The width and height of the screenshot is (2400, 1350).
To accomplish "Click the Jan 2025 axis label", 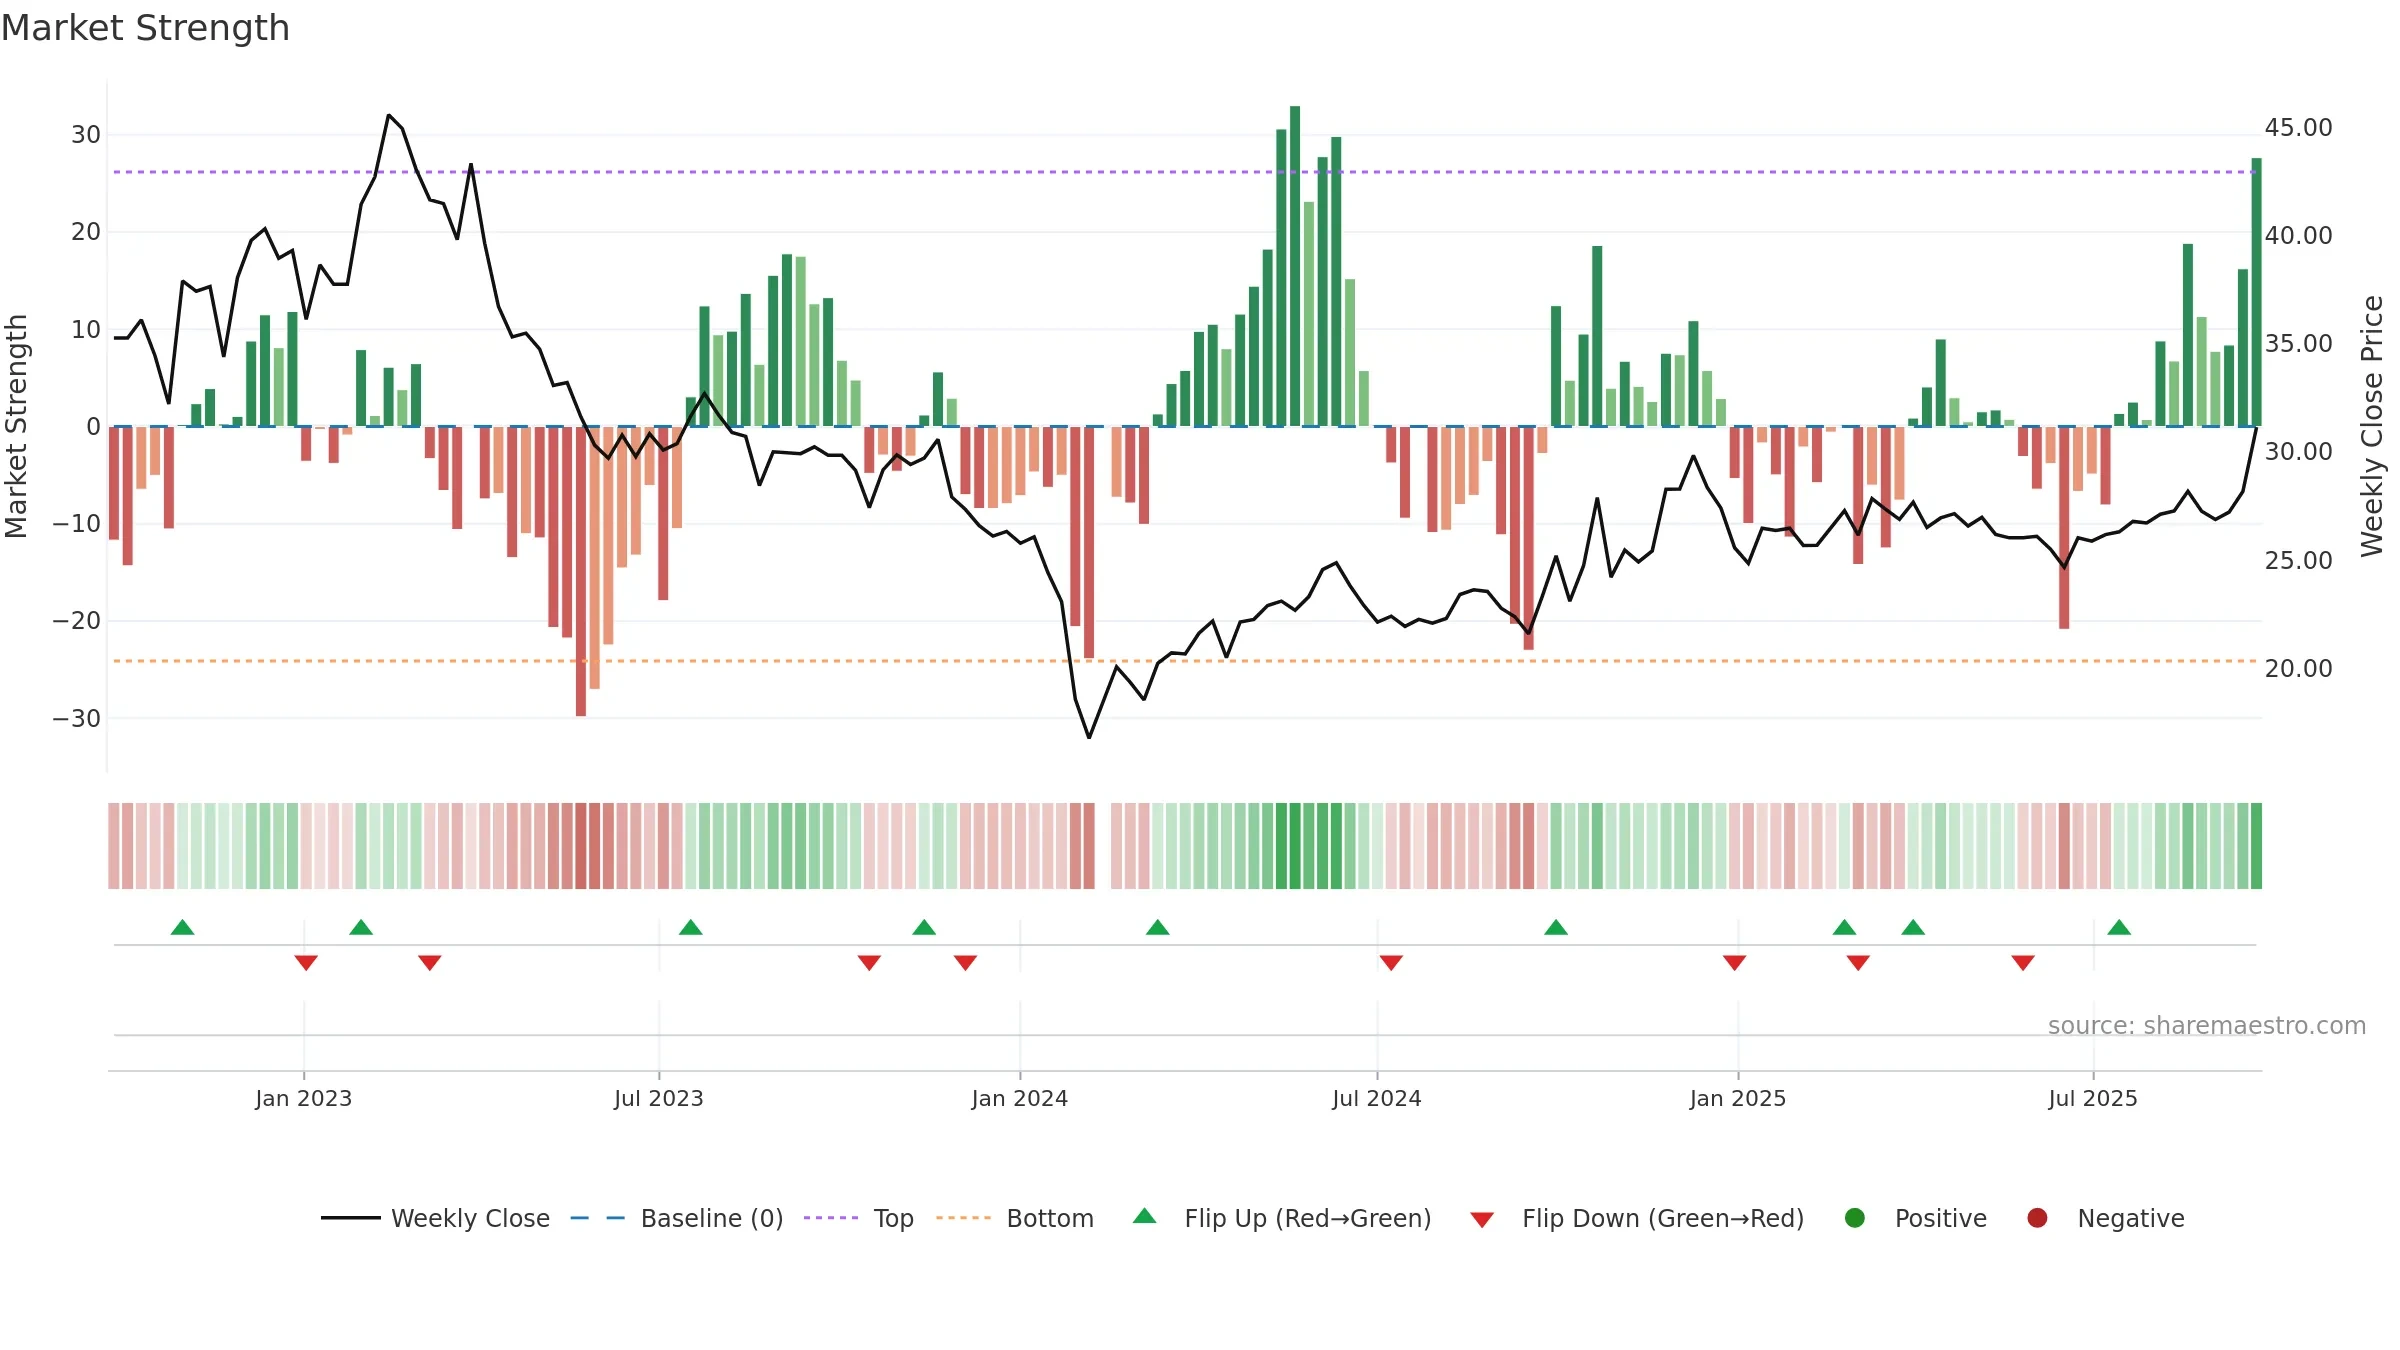I will click(1738, 1098).
